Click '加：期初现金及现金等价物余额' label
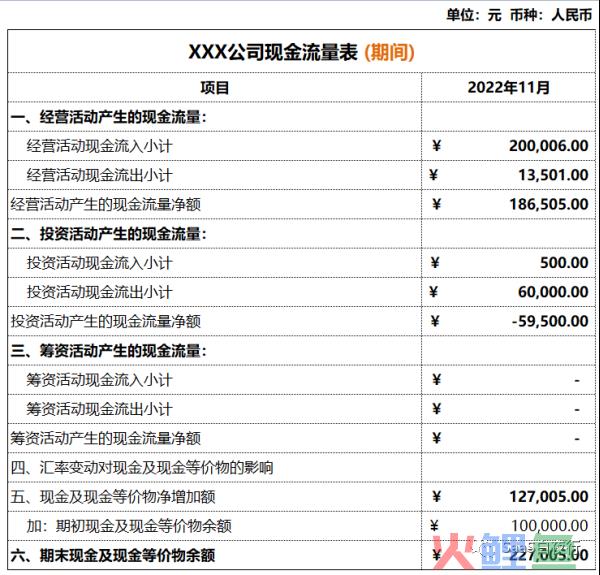Image resolution: width=600 pixels, height=575 pixels. click(x=129, y=526)
